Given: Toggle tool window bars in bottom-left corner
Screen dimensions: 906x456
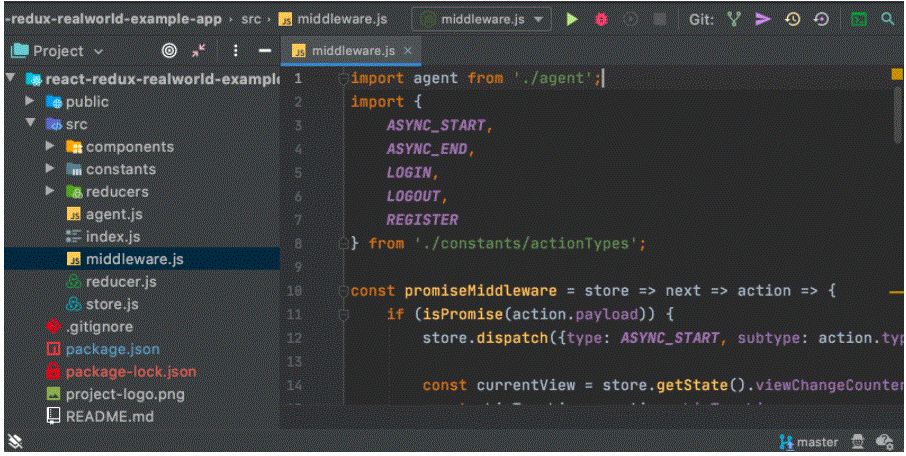Looking at the screenshot, I should [15, 441].
